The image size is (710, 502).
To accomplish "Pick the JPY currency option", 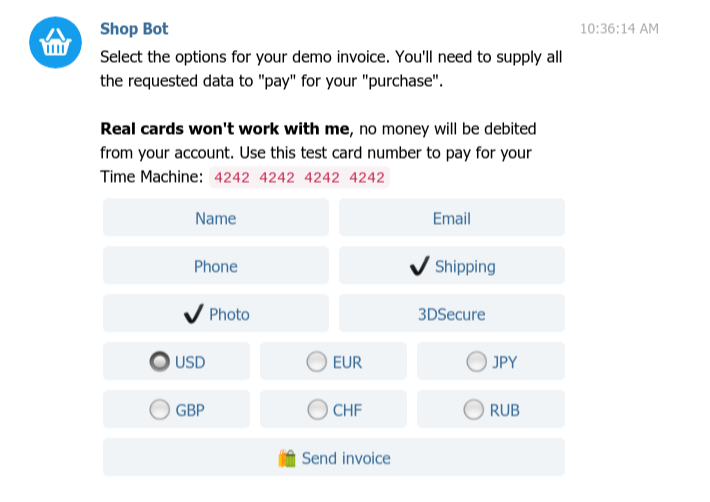I will [476, 362].
